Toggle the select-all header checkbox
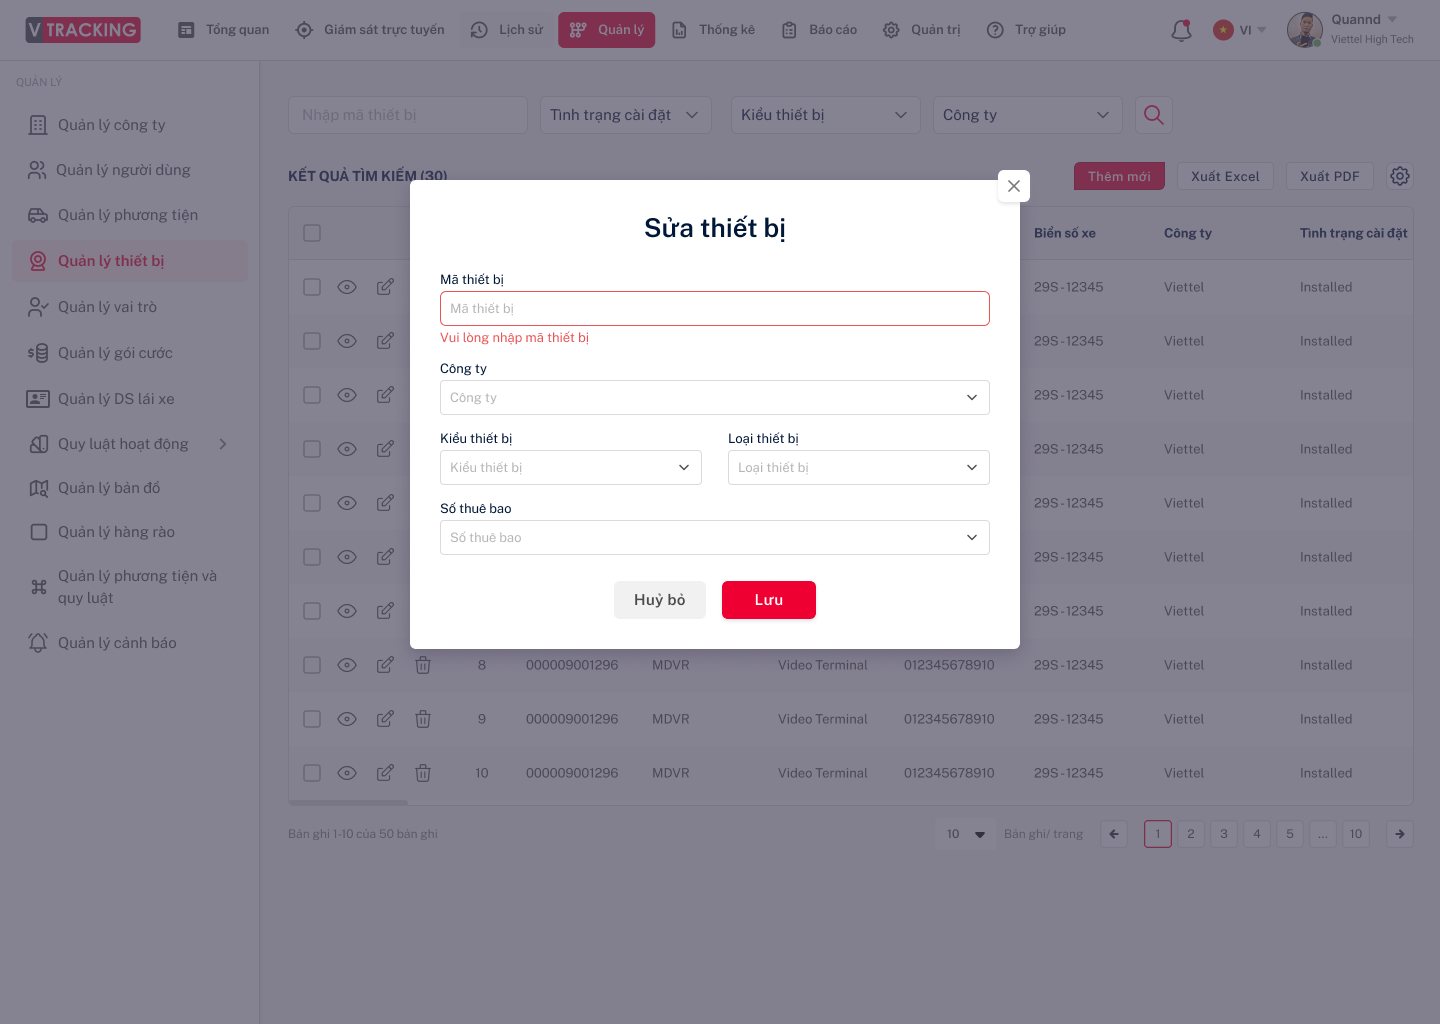Image resolution: width=1440 pixels, height=1024 pixels. [x=312, y=233]
